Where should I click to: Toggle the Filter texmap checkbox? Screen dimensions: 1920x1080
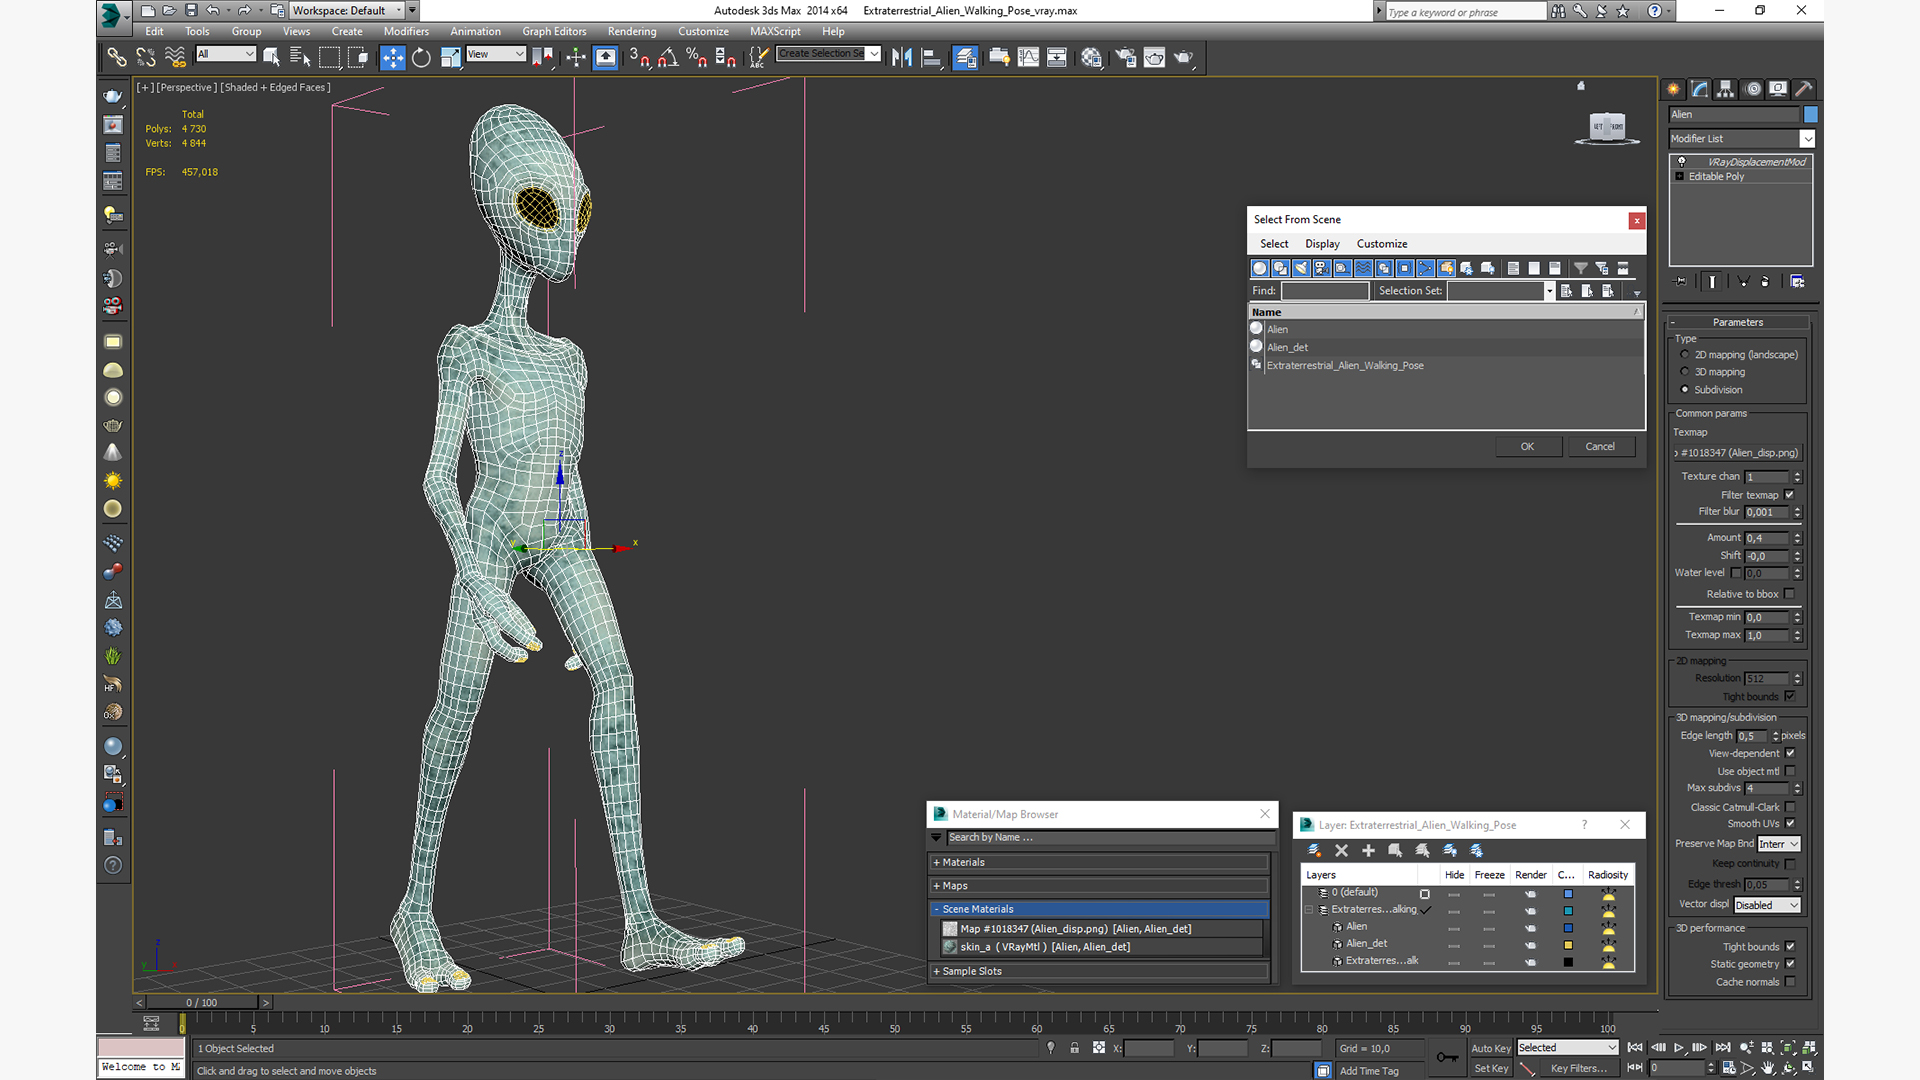[x=1790, y=495]
